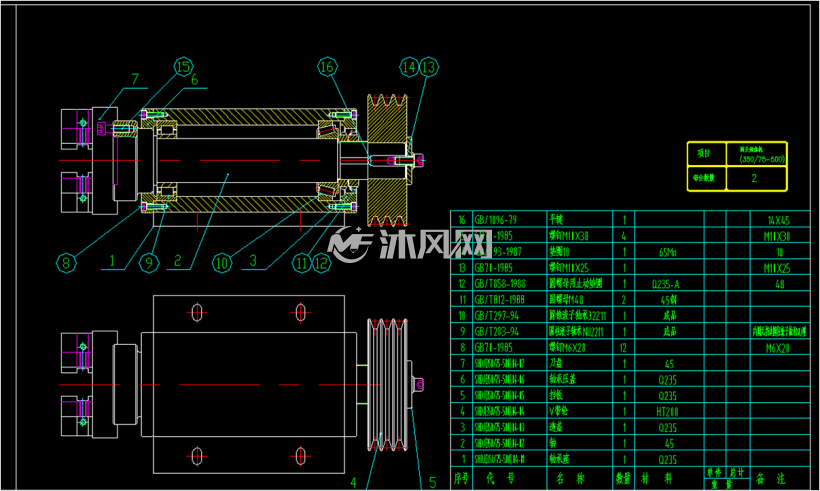Select the 65Mn material cell
820x491 pixels.
668,253
